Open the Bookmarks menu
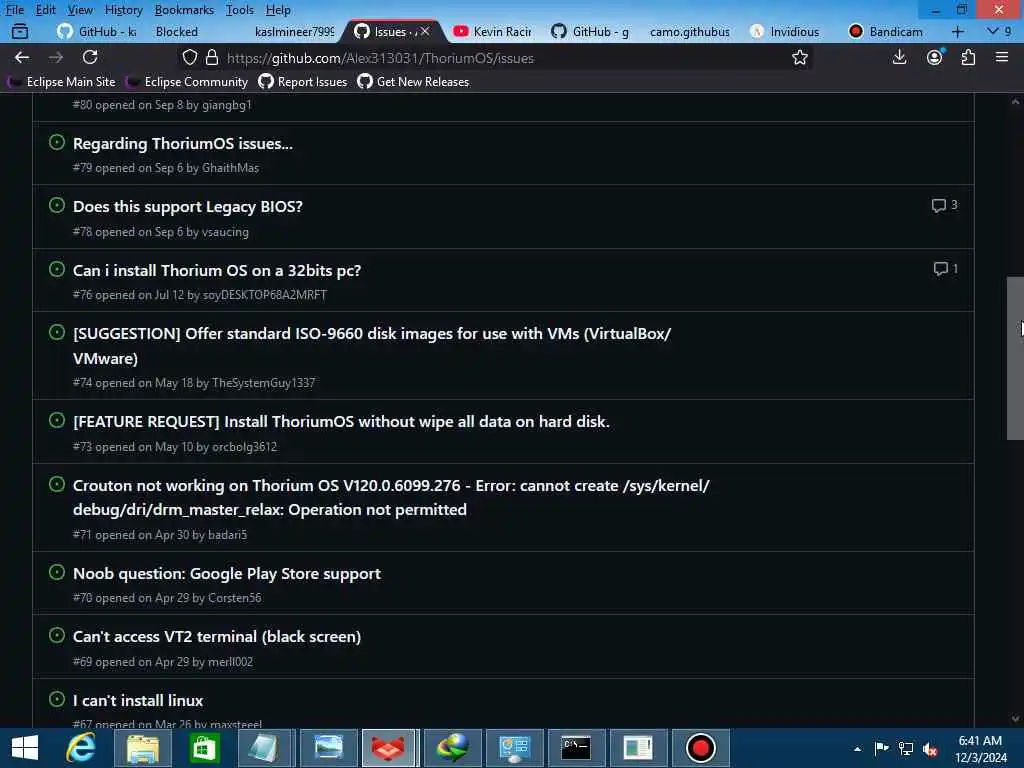 tap(184, 10)
